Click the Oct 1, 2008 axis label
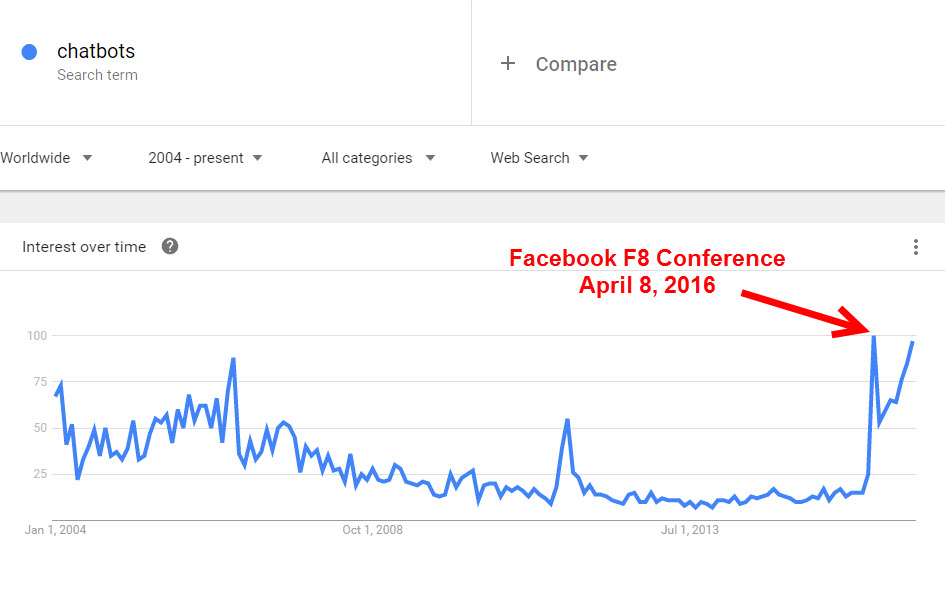The height and width of the screenshot is (590, 945). [372, 530]
